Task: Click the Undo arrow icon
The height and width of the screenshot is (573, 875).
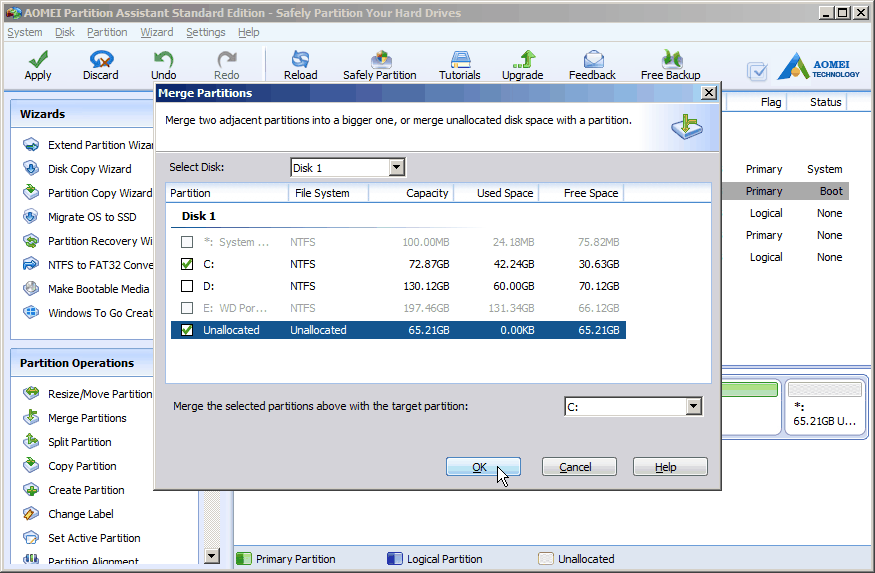Action: pos(164,59)
